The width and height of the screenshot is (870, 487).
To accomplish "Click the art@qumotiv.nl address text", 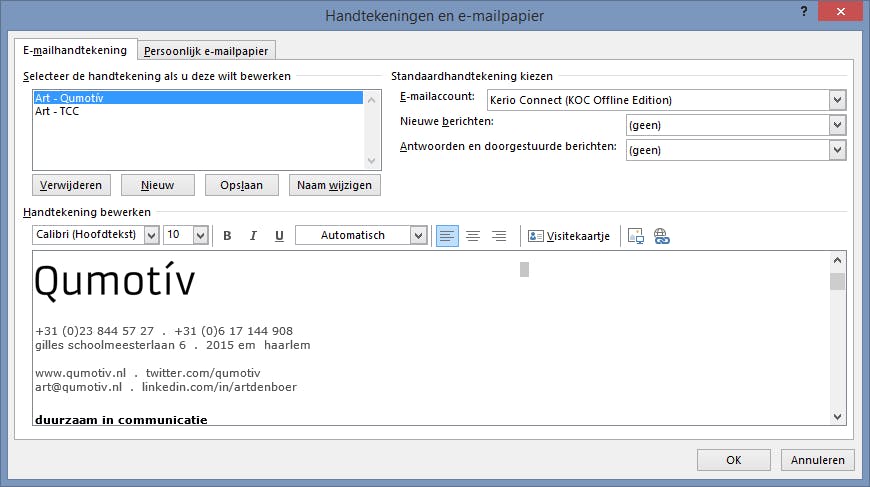I will [78, 387].
